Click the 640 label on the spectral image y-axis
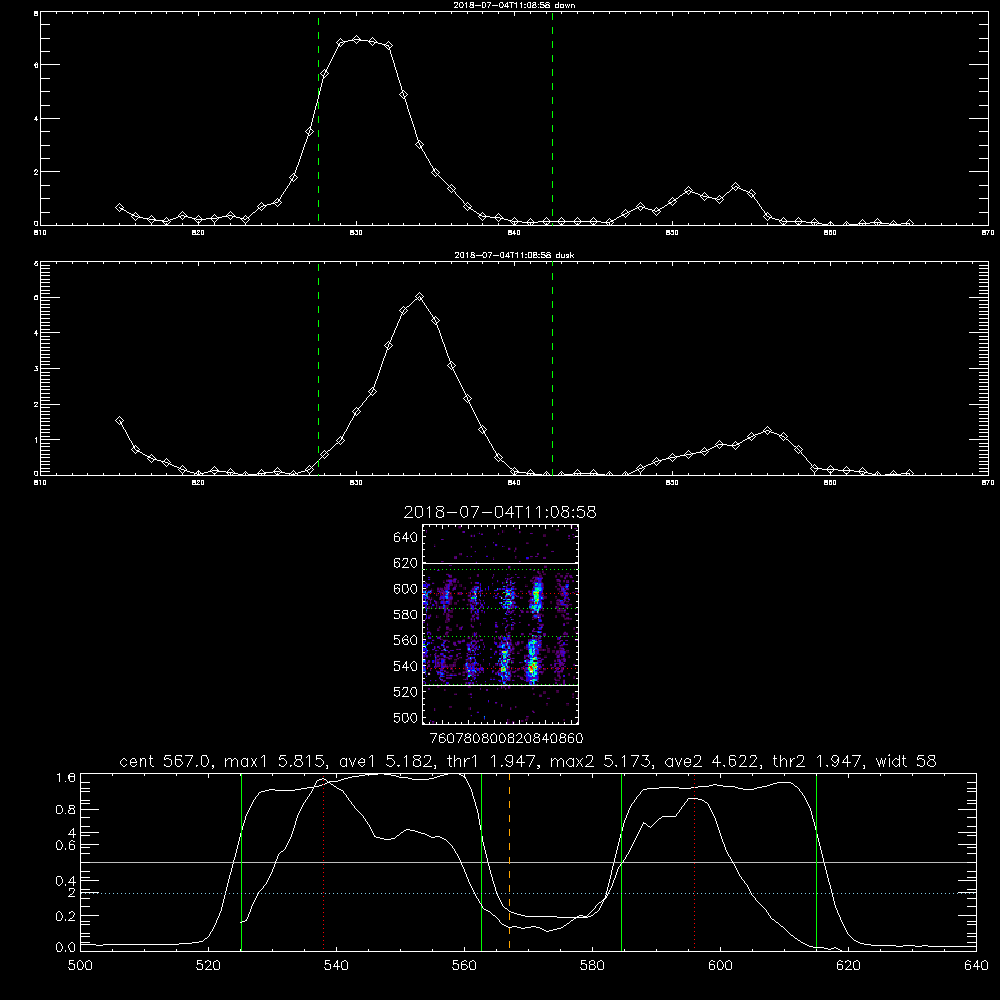 click(406, 538)
